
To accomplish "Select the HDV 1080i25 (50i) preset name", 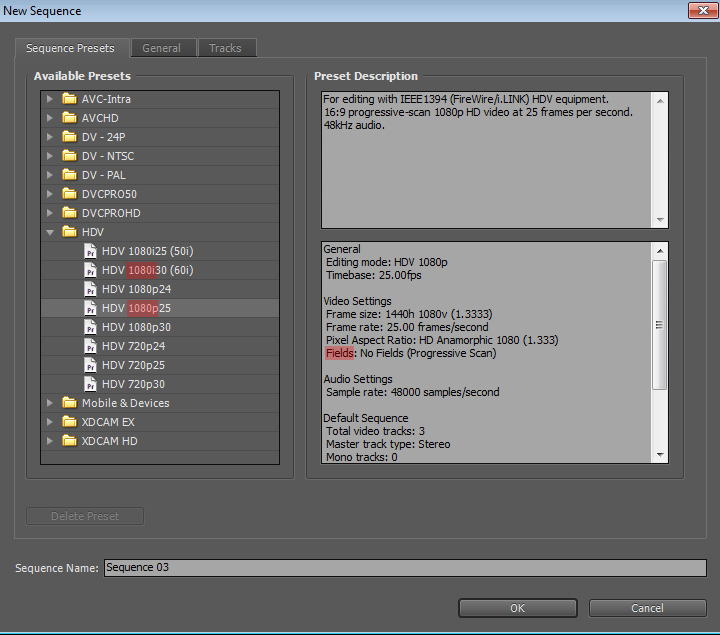I will coord(147,251).
